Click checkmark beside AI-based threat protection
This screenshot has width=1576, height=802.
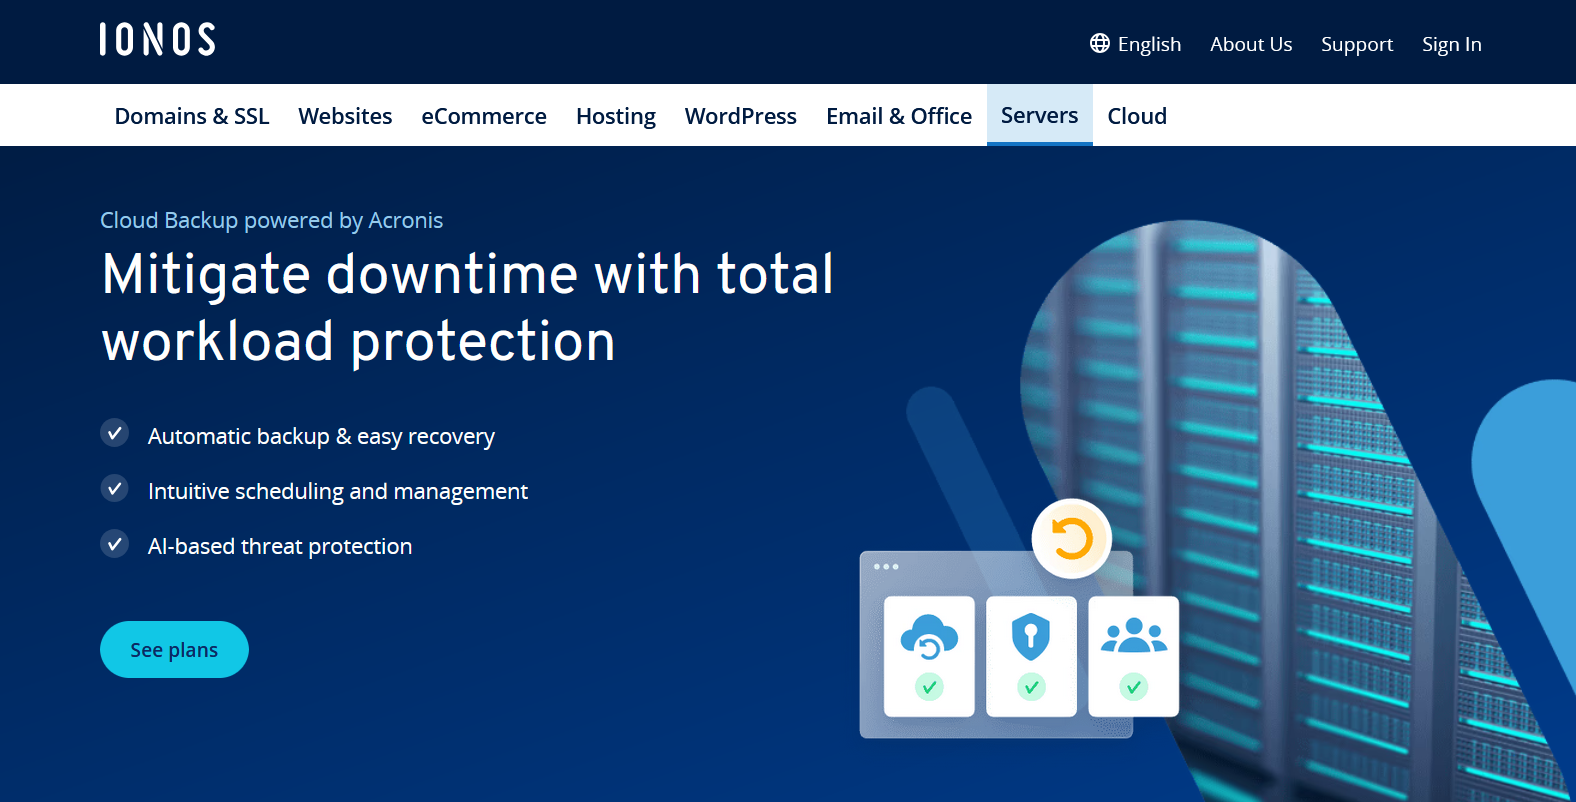tap(115, 544)
